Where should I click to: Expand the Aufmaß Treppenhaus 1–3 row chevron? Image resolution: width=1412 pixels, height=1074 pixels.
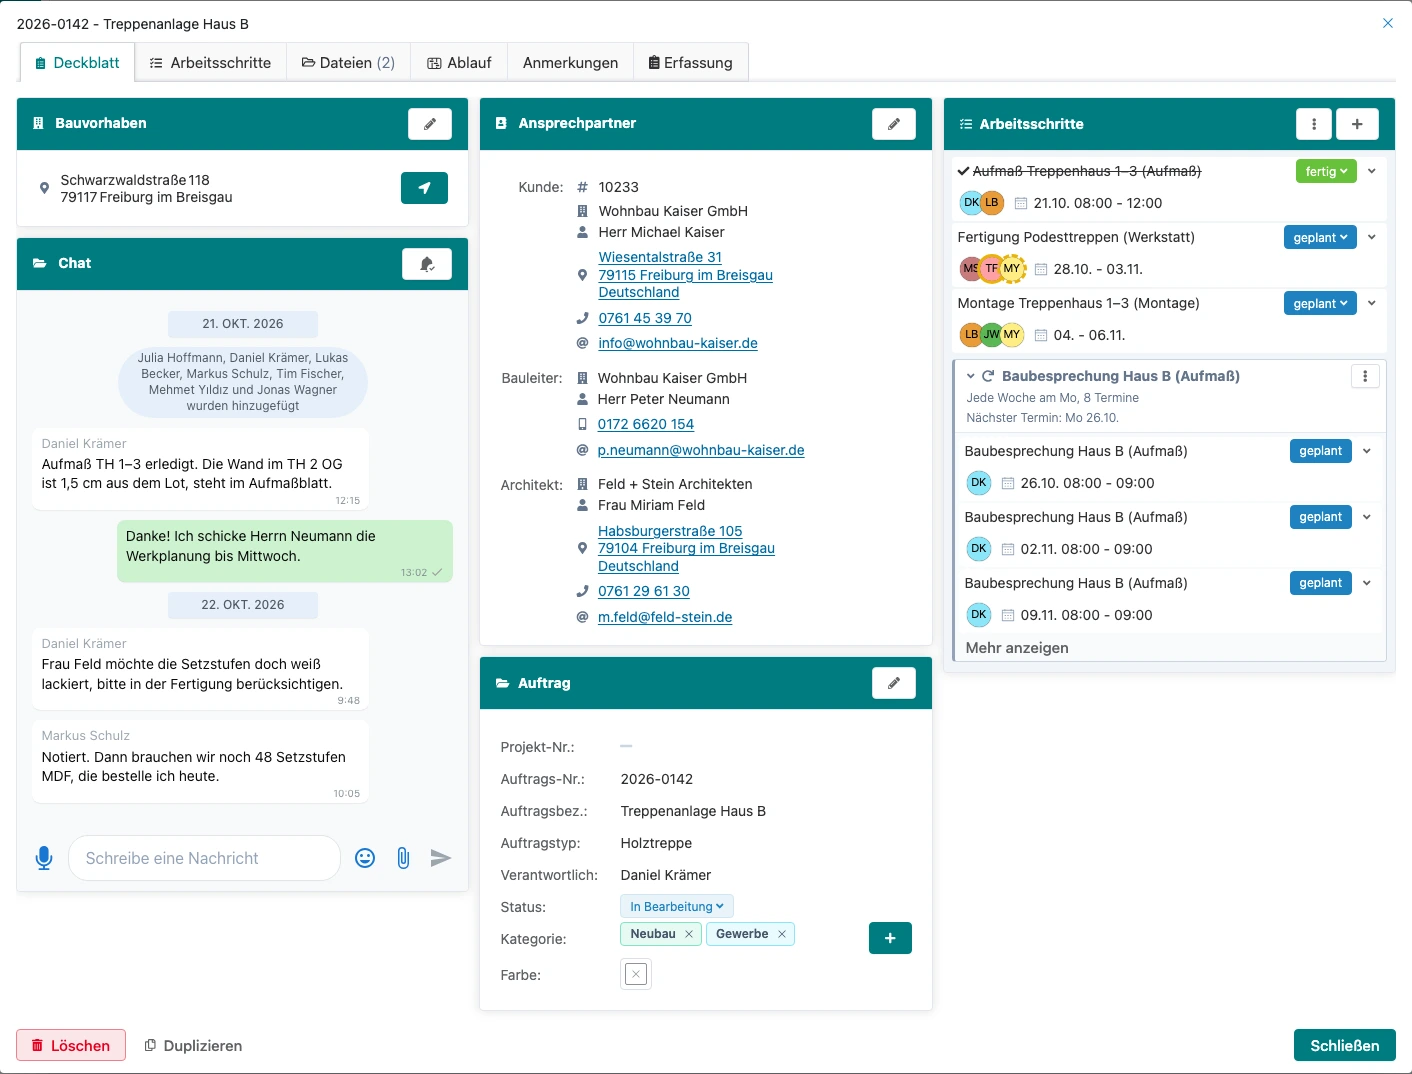(1372, 171)
